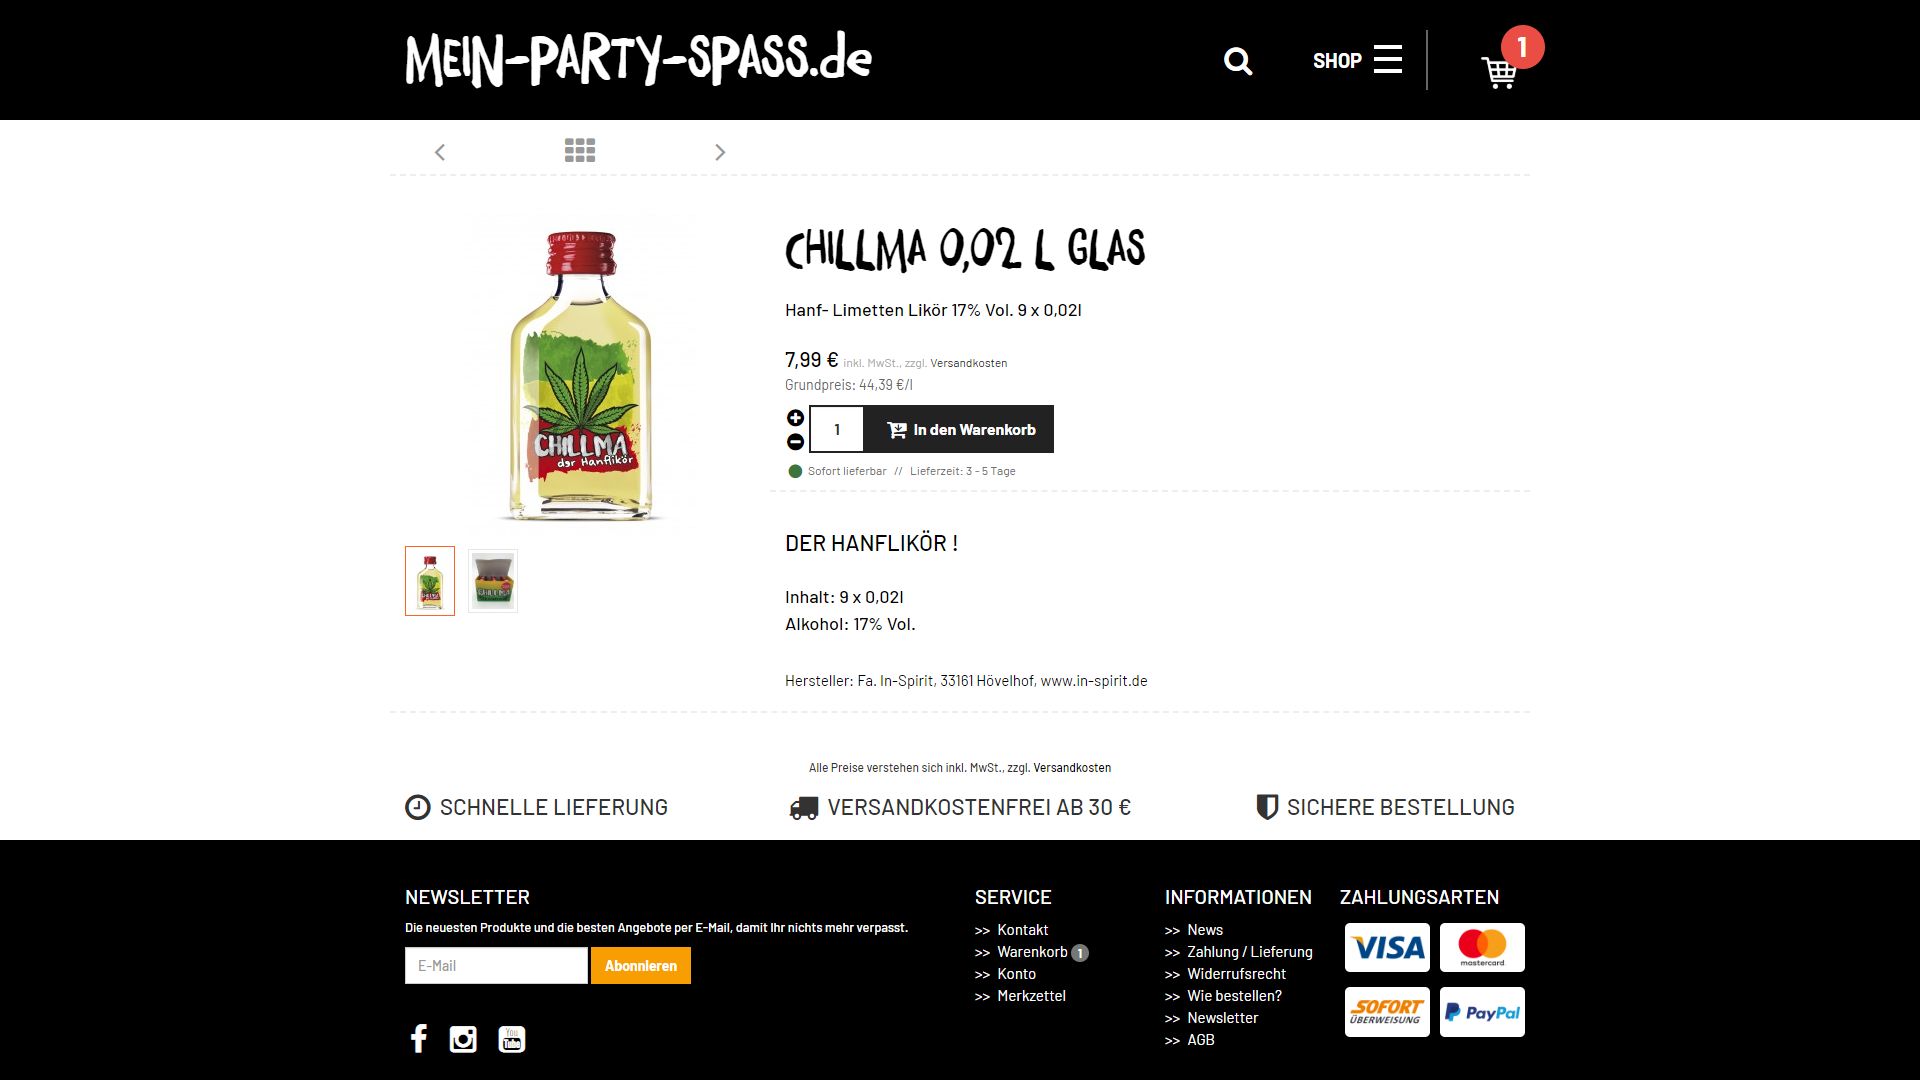Open the SHOP hamburger menu
The image size is (1920, 1080).
click(1357, 60)
